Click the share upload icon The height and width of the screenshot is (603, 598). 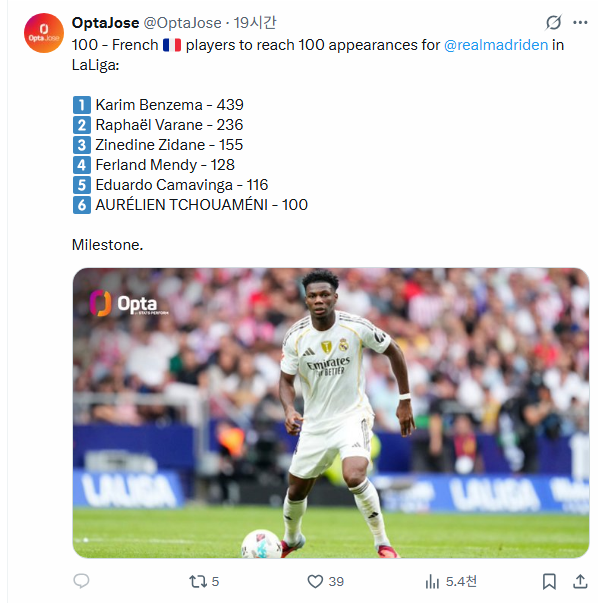point(580,581)
